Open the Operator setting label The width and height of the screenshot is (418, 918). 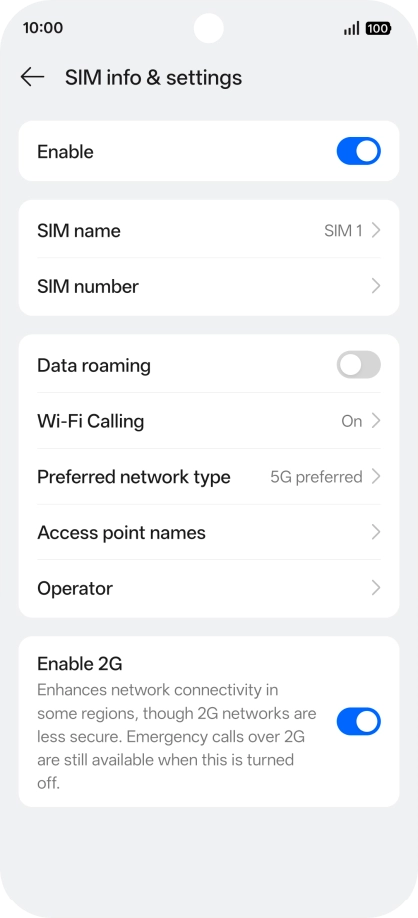75,588
